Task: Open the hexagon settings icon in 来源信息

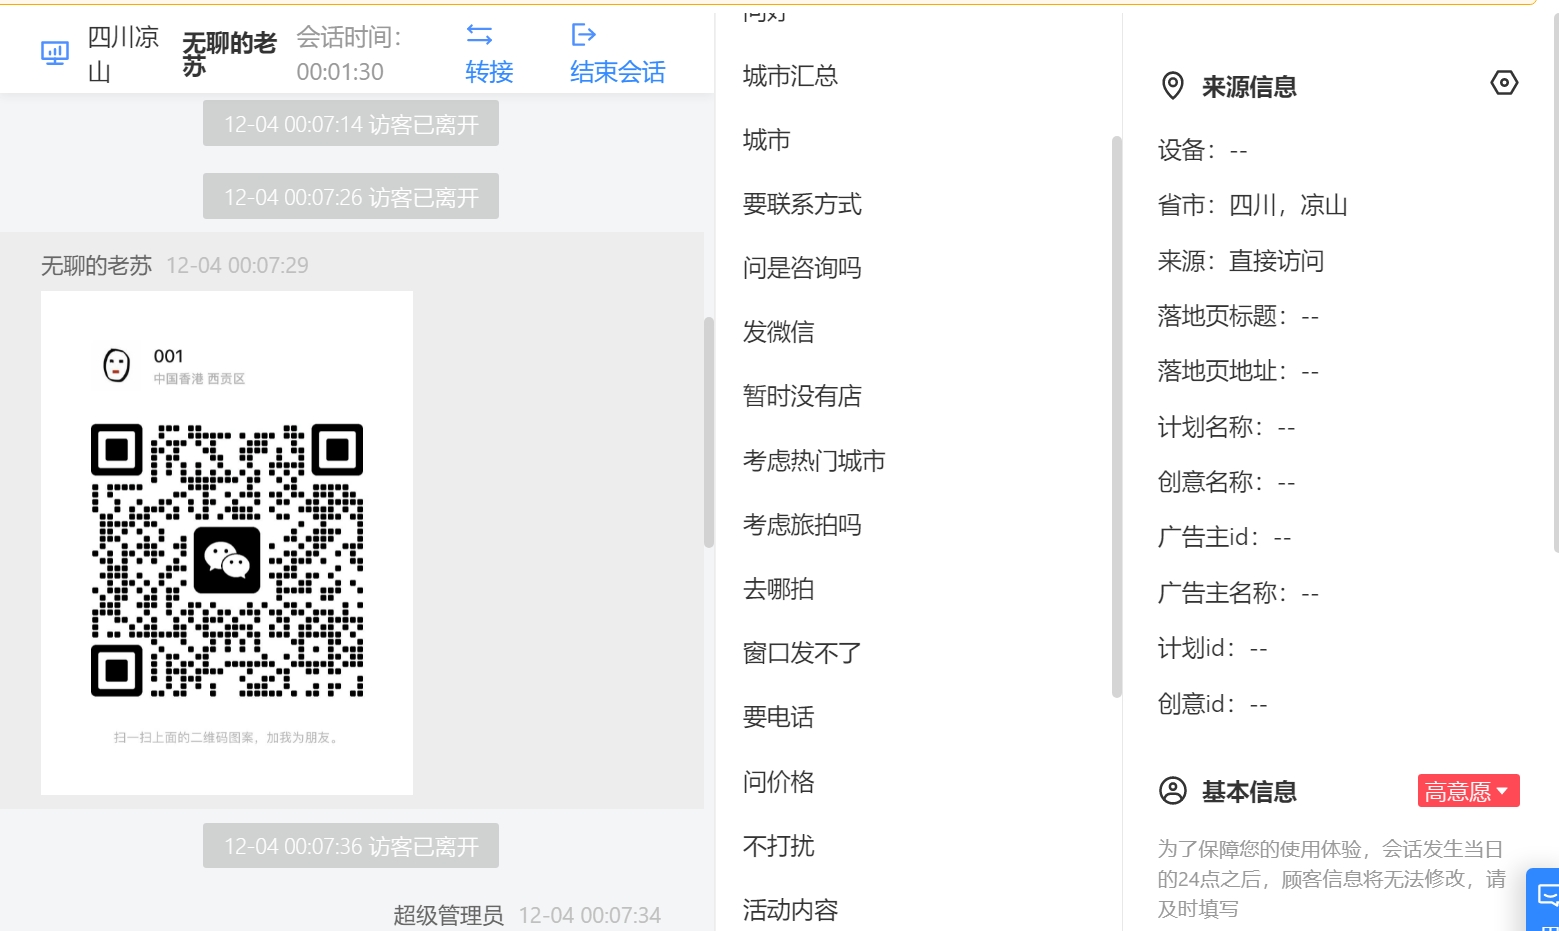Action: pyautogui.click(x=1504, y=83)
